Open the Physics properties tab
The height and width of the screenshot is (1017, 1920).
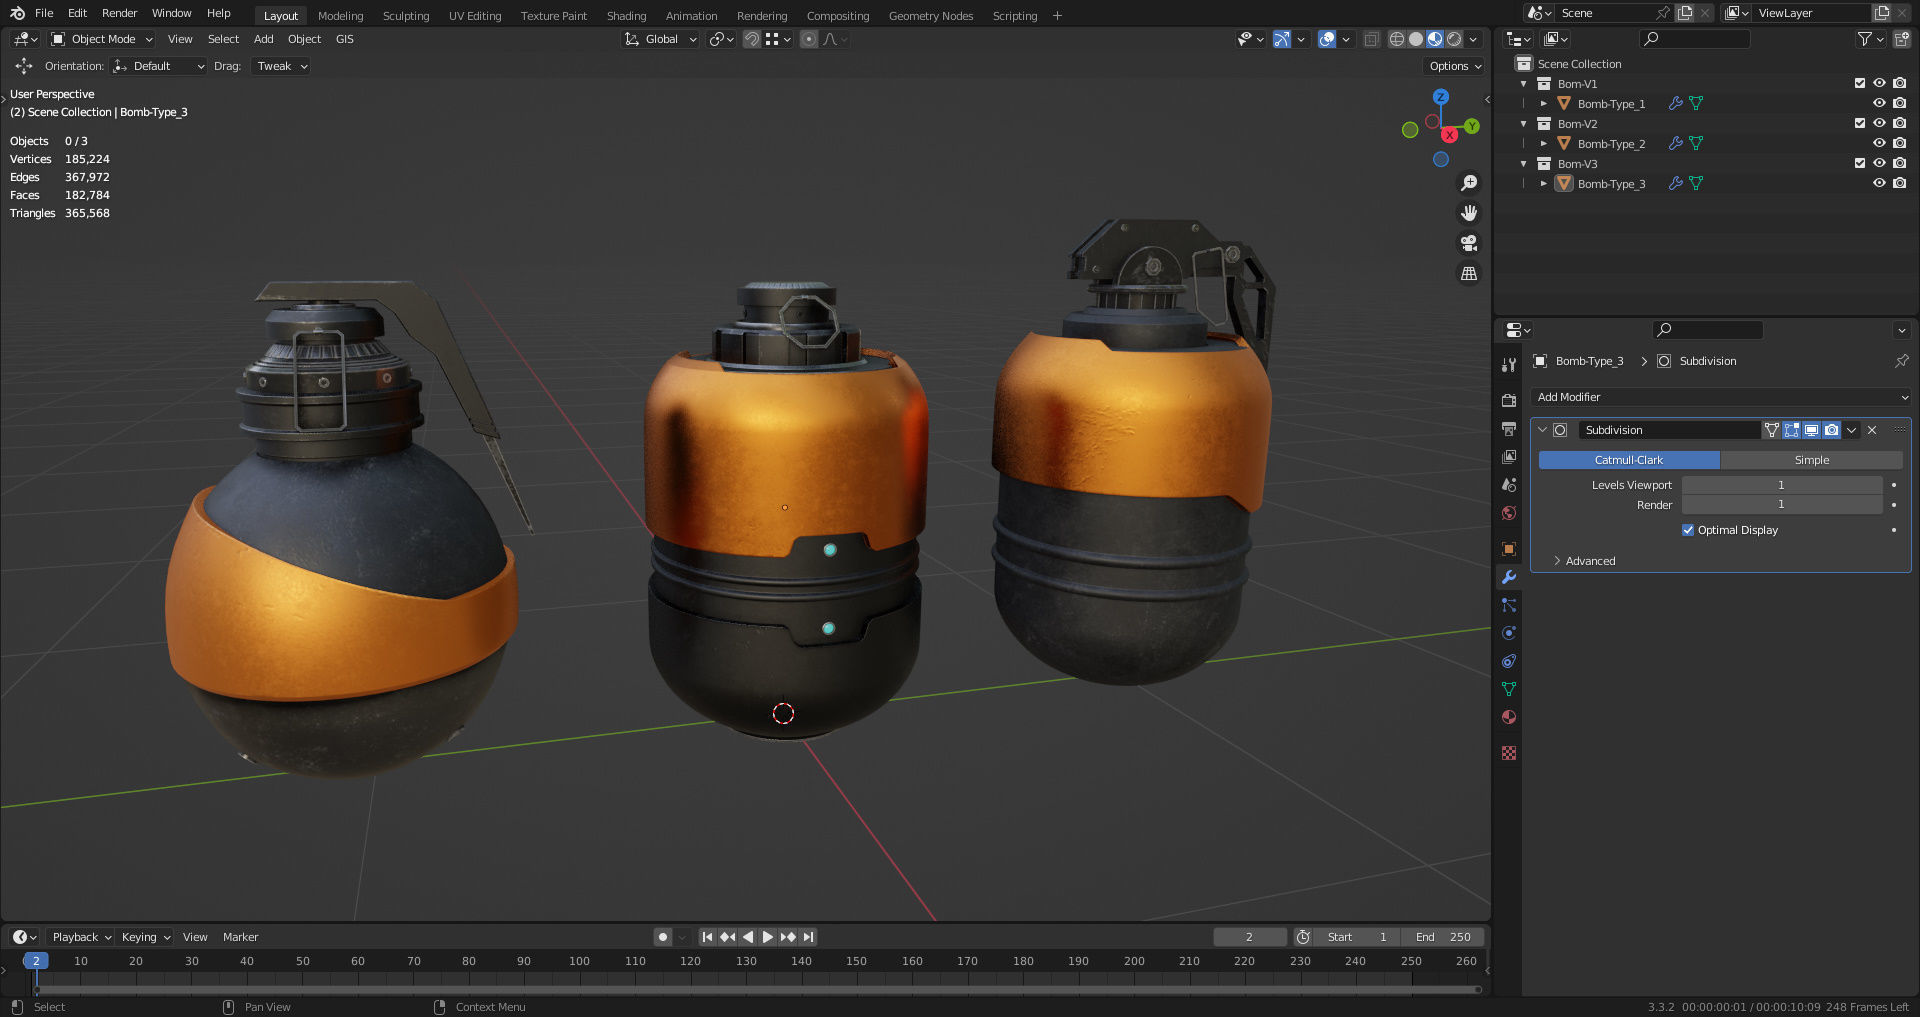pyautogui.click(x=1509, y=633)
